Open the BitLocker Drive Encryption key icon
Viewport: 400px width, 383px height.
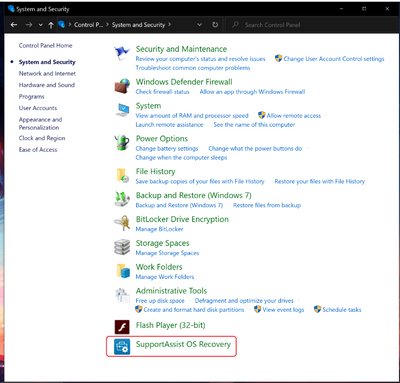click(x=122, y=223)
